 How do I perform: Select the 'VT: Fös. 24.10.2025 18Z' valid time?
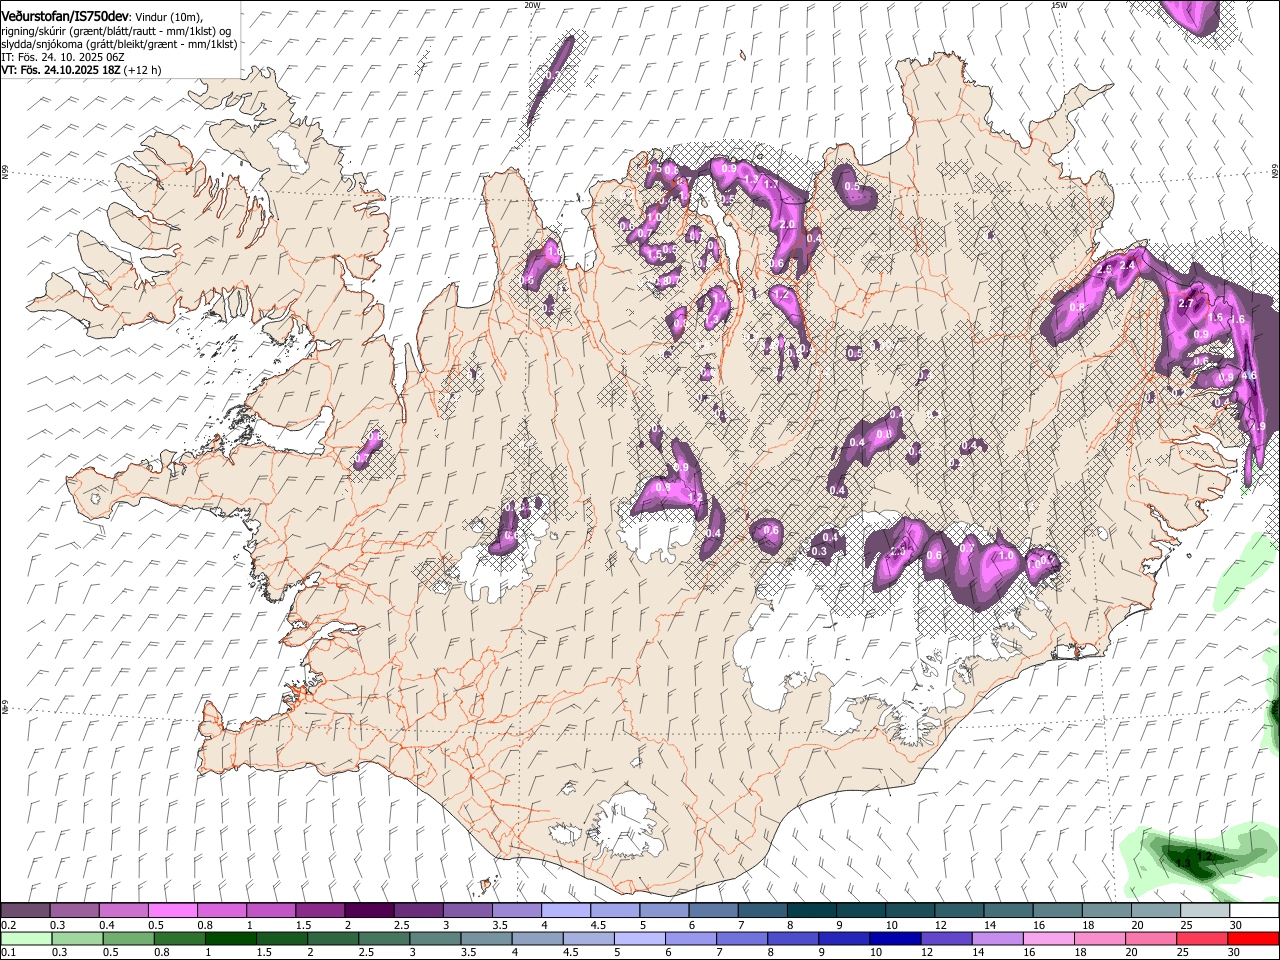[60, 70]
